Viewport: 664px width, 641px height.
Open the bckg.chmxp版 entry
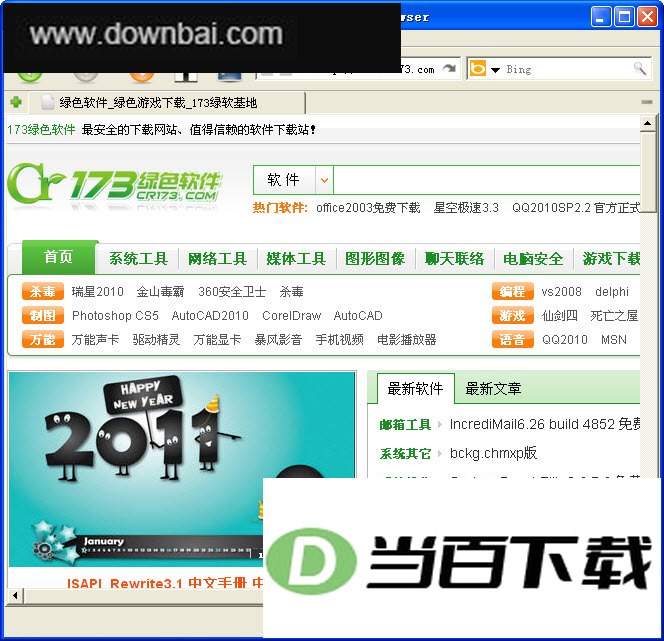[493, 453]
